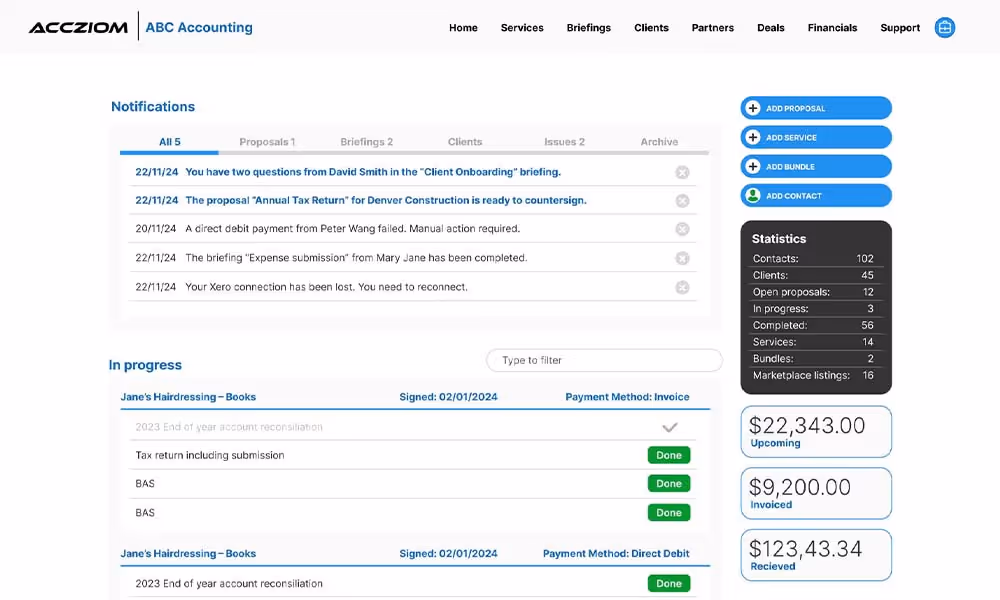This screenshot has width=1000, height=600.
Task: Go to Briefings in top navigation
Action: tap(589, 27)
